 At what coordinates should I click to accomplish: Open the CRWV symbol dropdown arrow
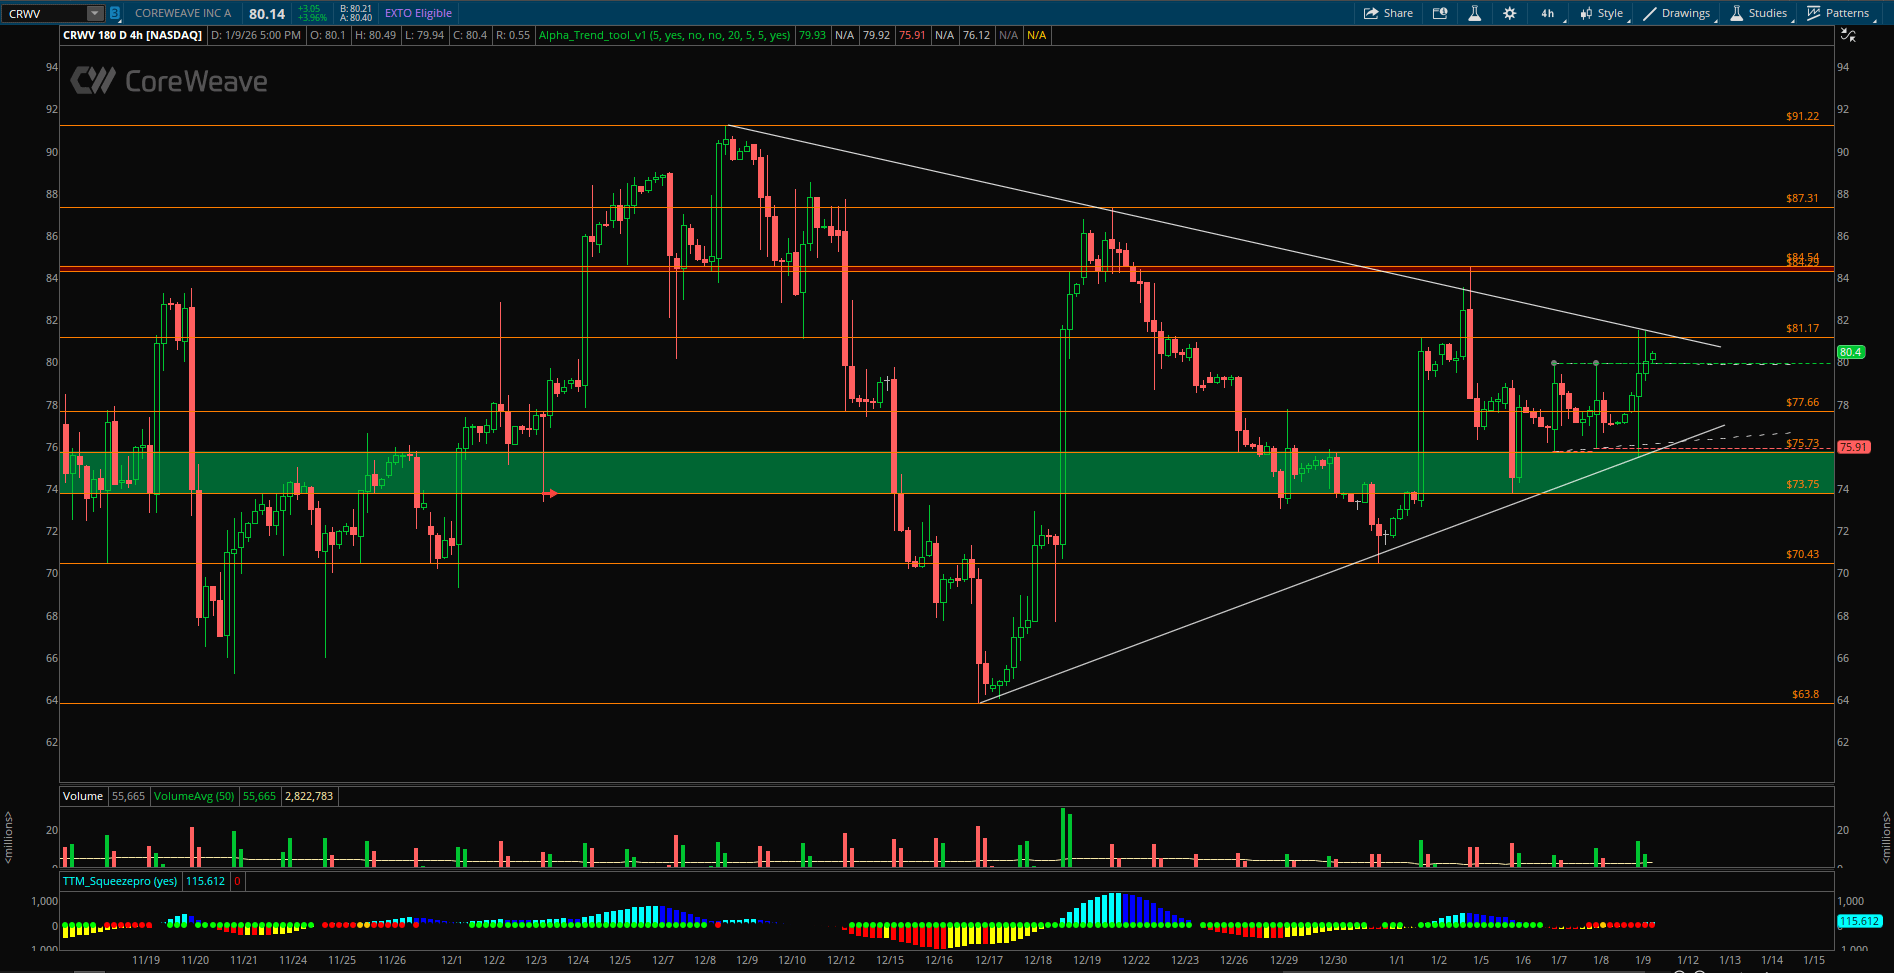pos(94,13)
